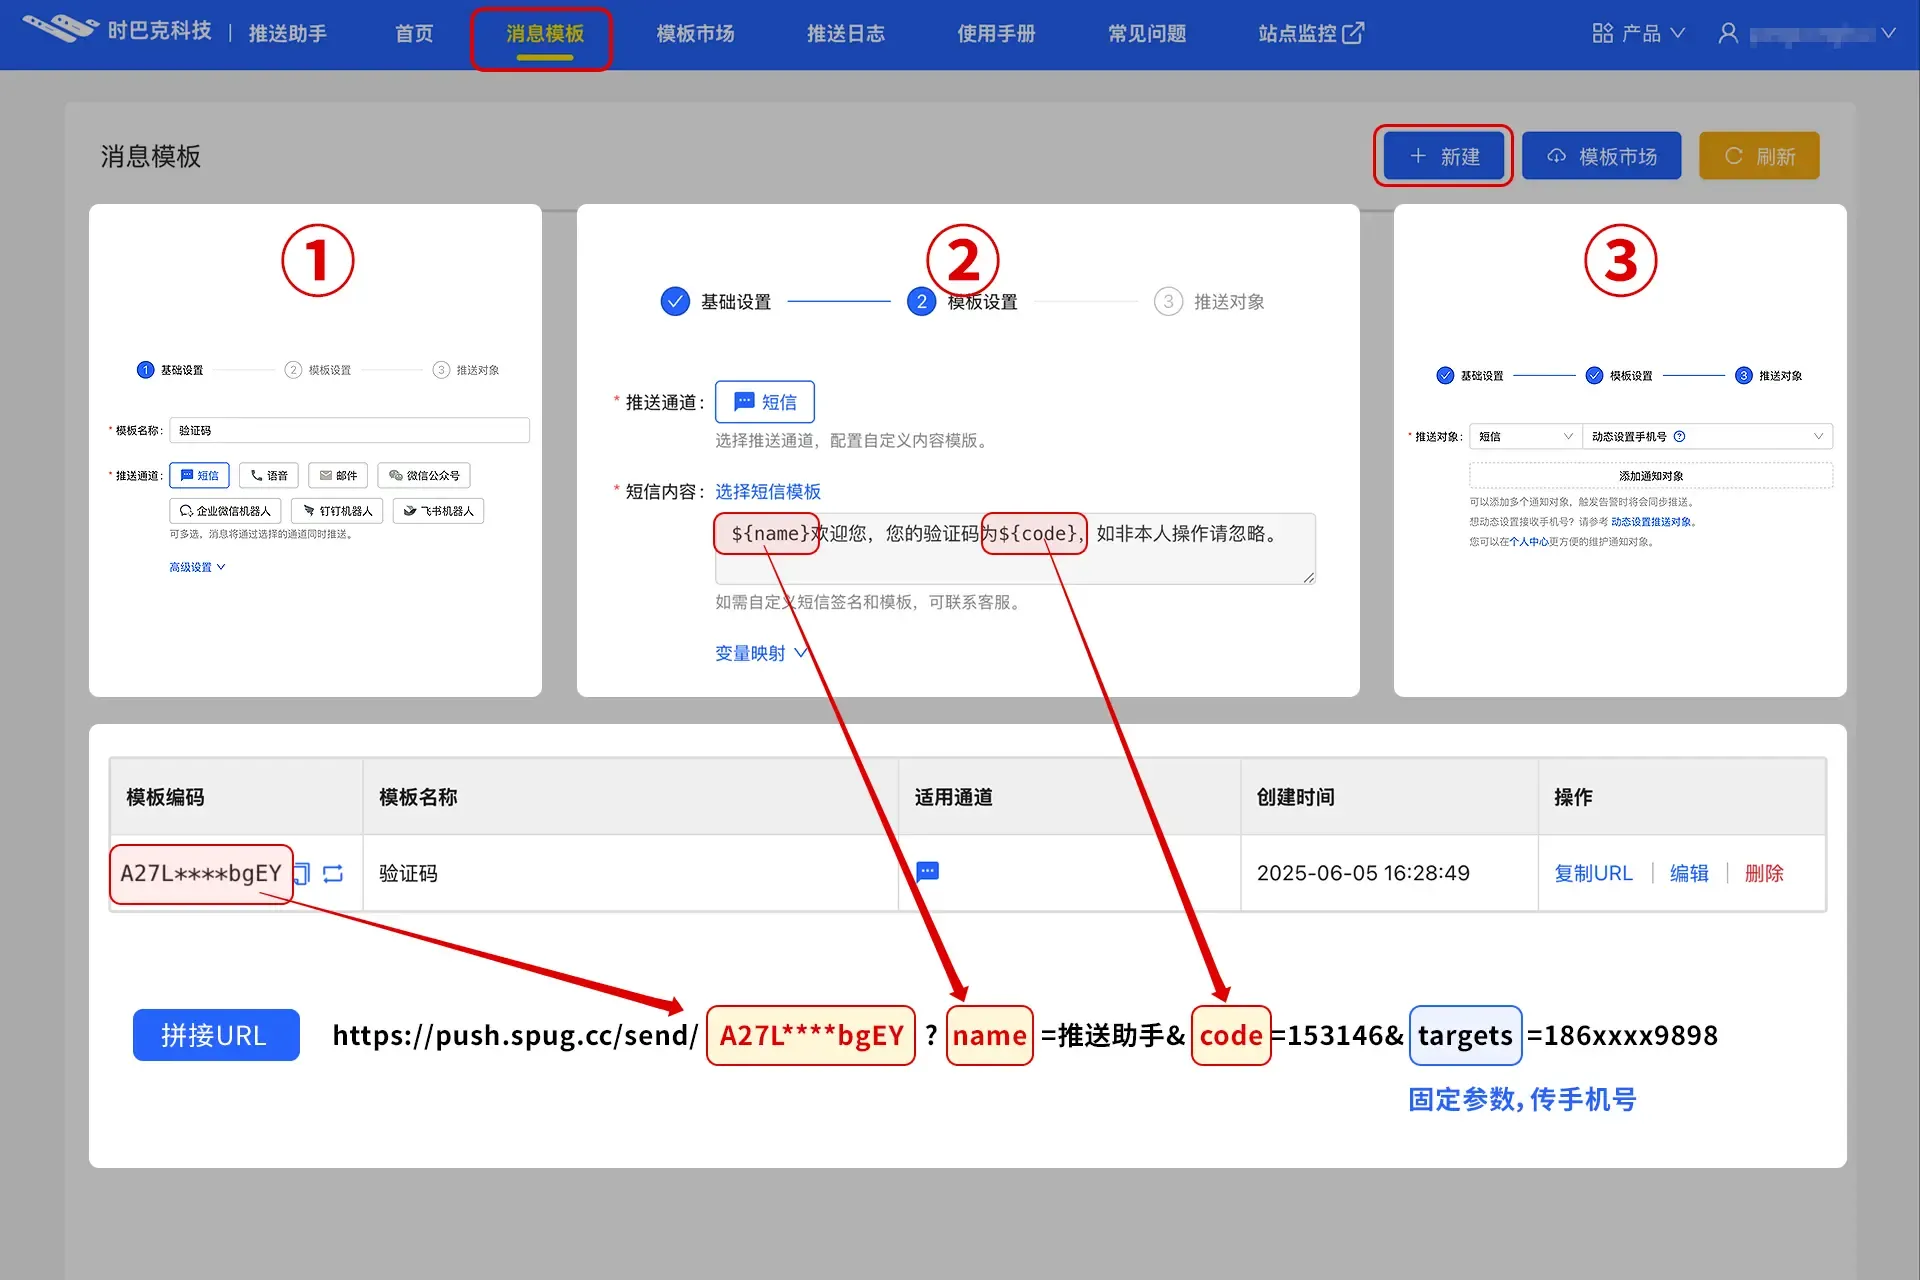Click the help icon beside 动态设置手机号

coord(1680,436)
